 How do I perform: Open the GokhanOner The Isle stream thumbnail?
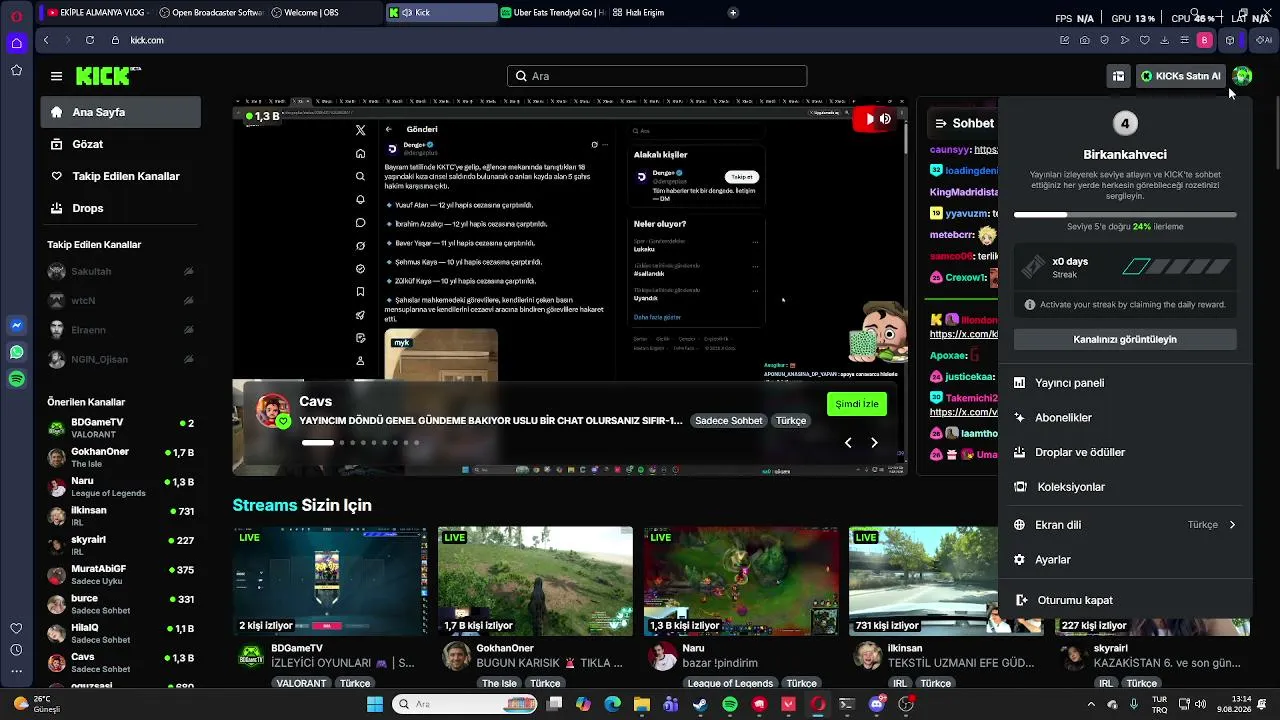pyautogui.click(x=535, y=581)
